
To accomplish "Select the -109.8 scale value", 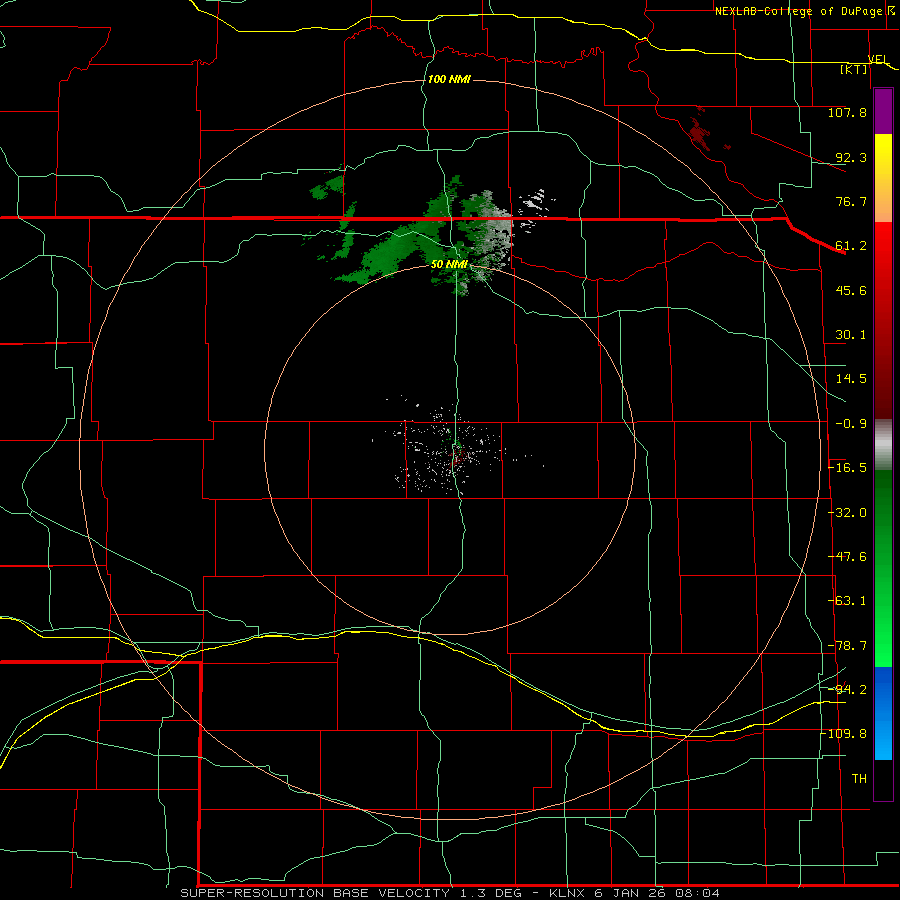I will 844,734.
